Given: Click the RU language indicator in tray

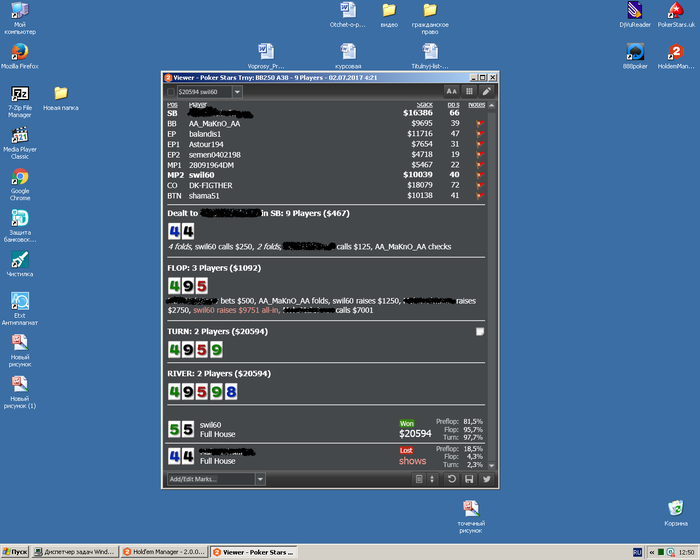Looking at the screenshot, I should pos(638,552).
